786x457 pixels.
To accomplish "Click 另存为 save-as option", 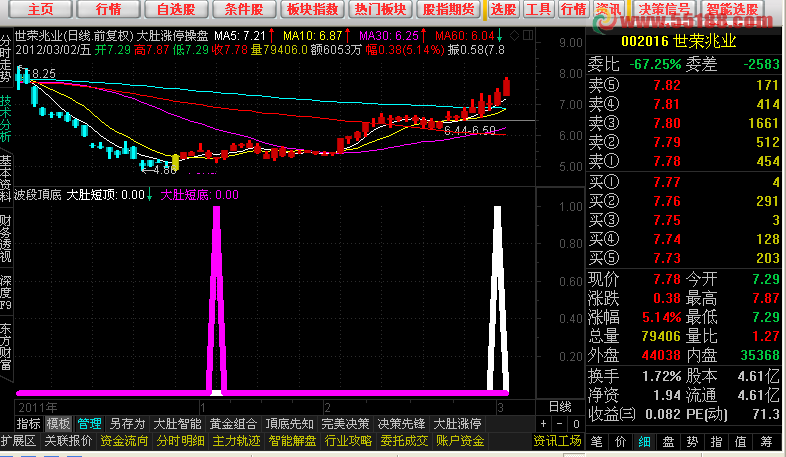I will tap(127, 424).
